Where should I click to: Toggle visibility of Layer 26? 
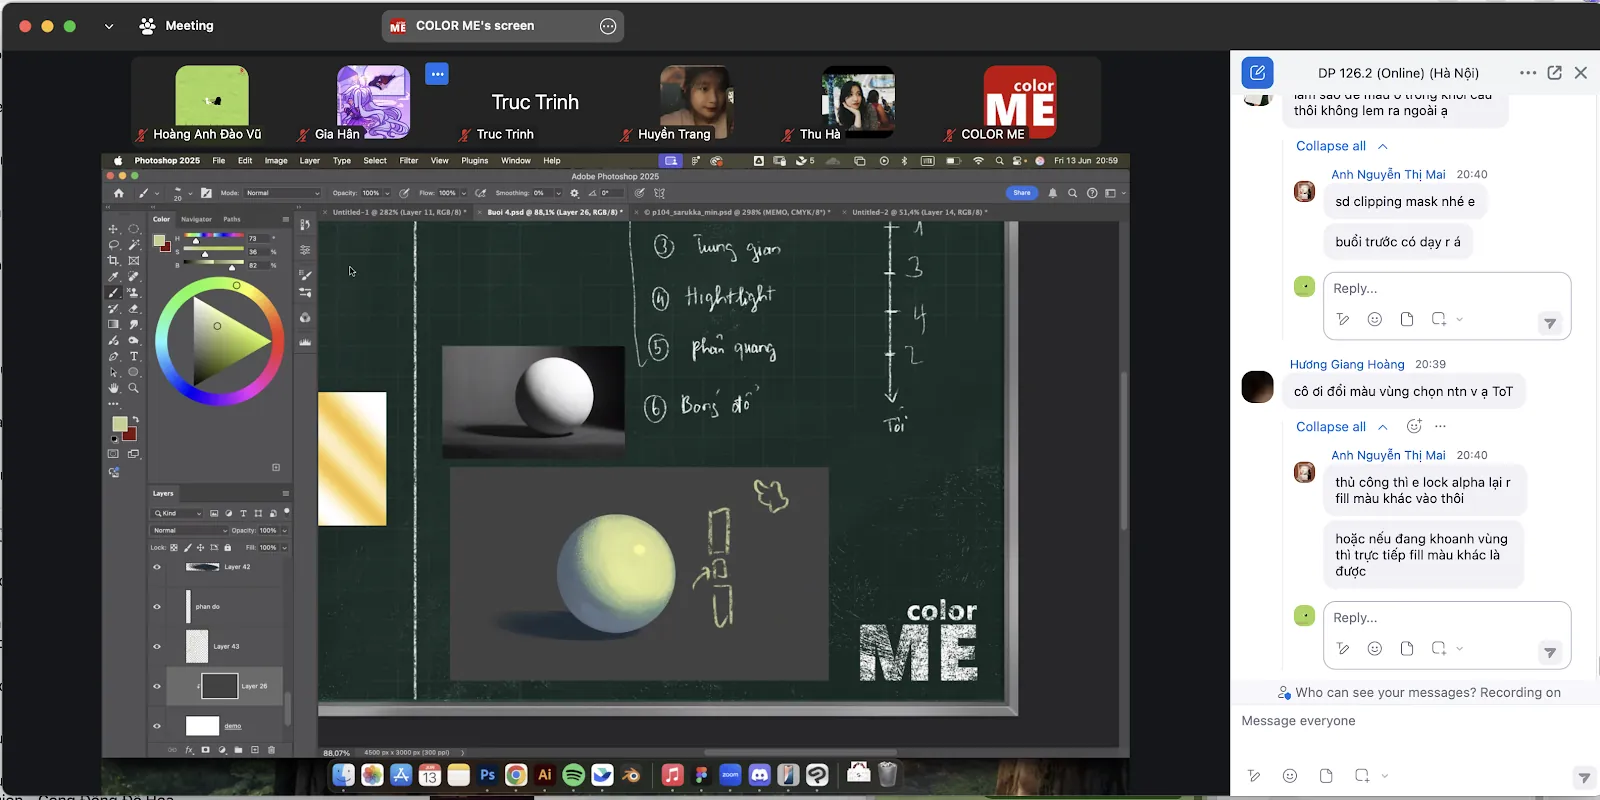[x=157, y=687]
